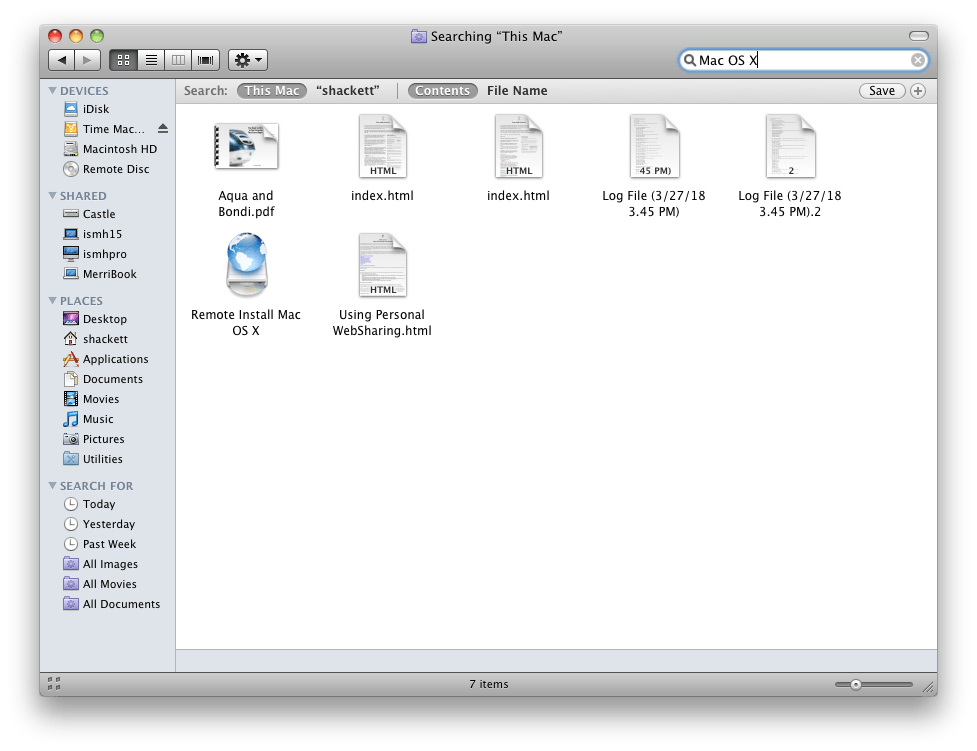
Task: Select the first index.html file, next to Aqua and Bondi.pdf
Action: point(382,147)
